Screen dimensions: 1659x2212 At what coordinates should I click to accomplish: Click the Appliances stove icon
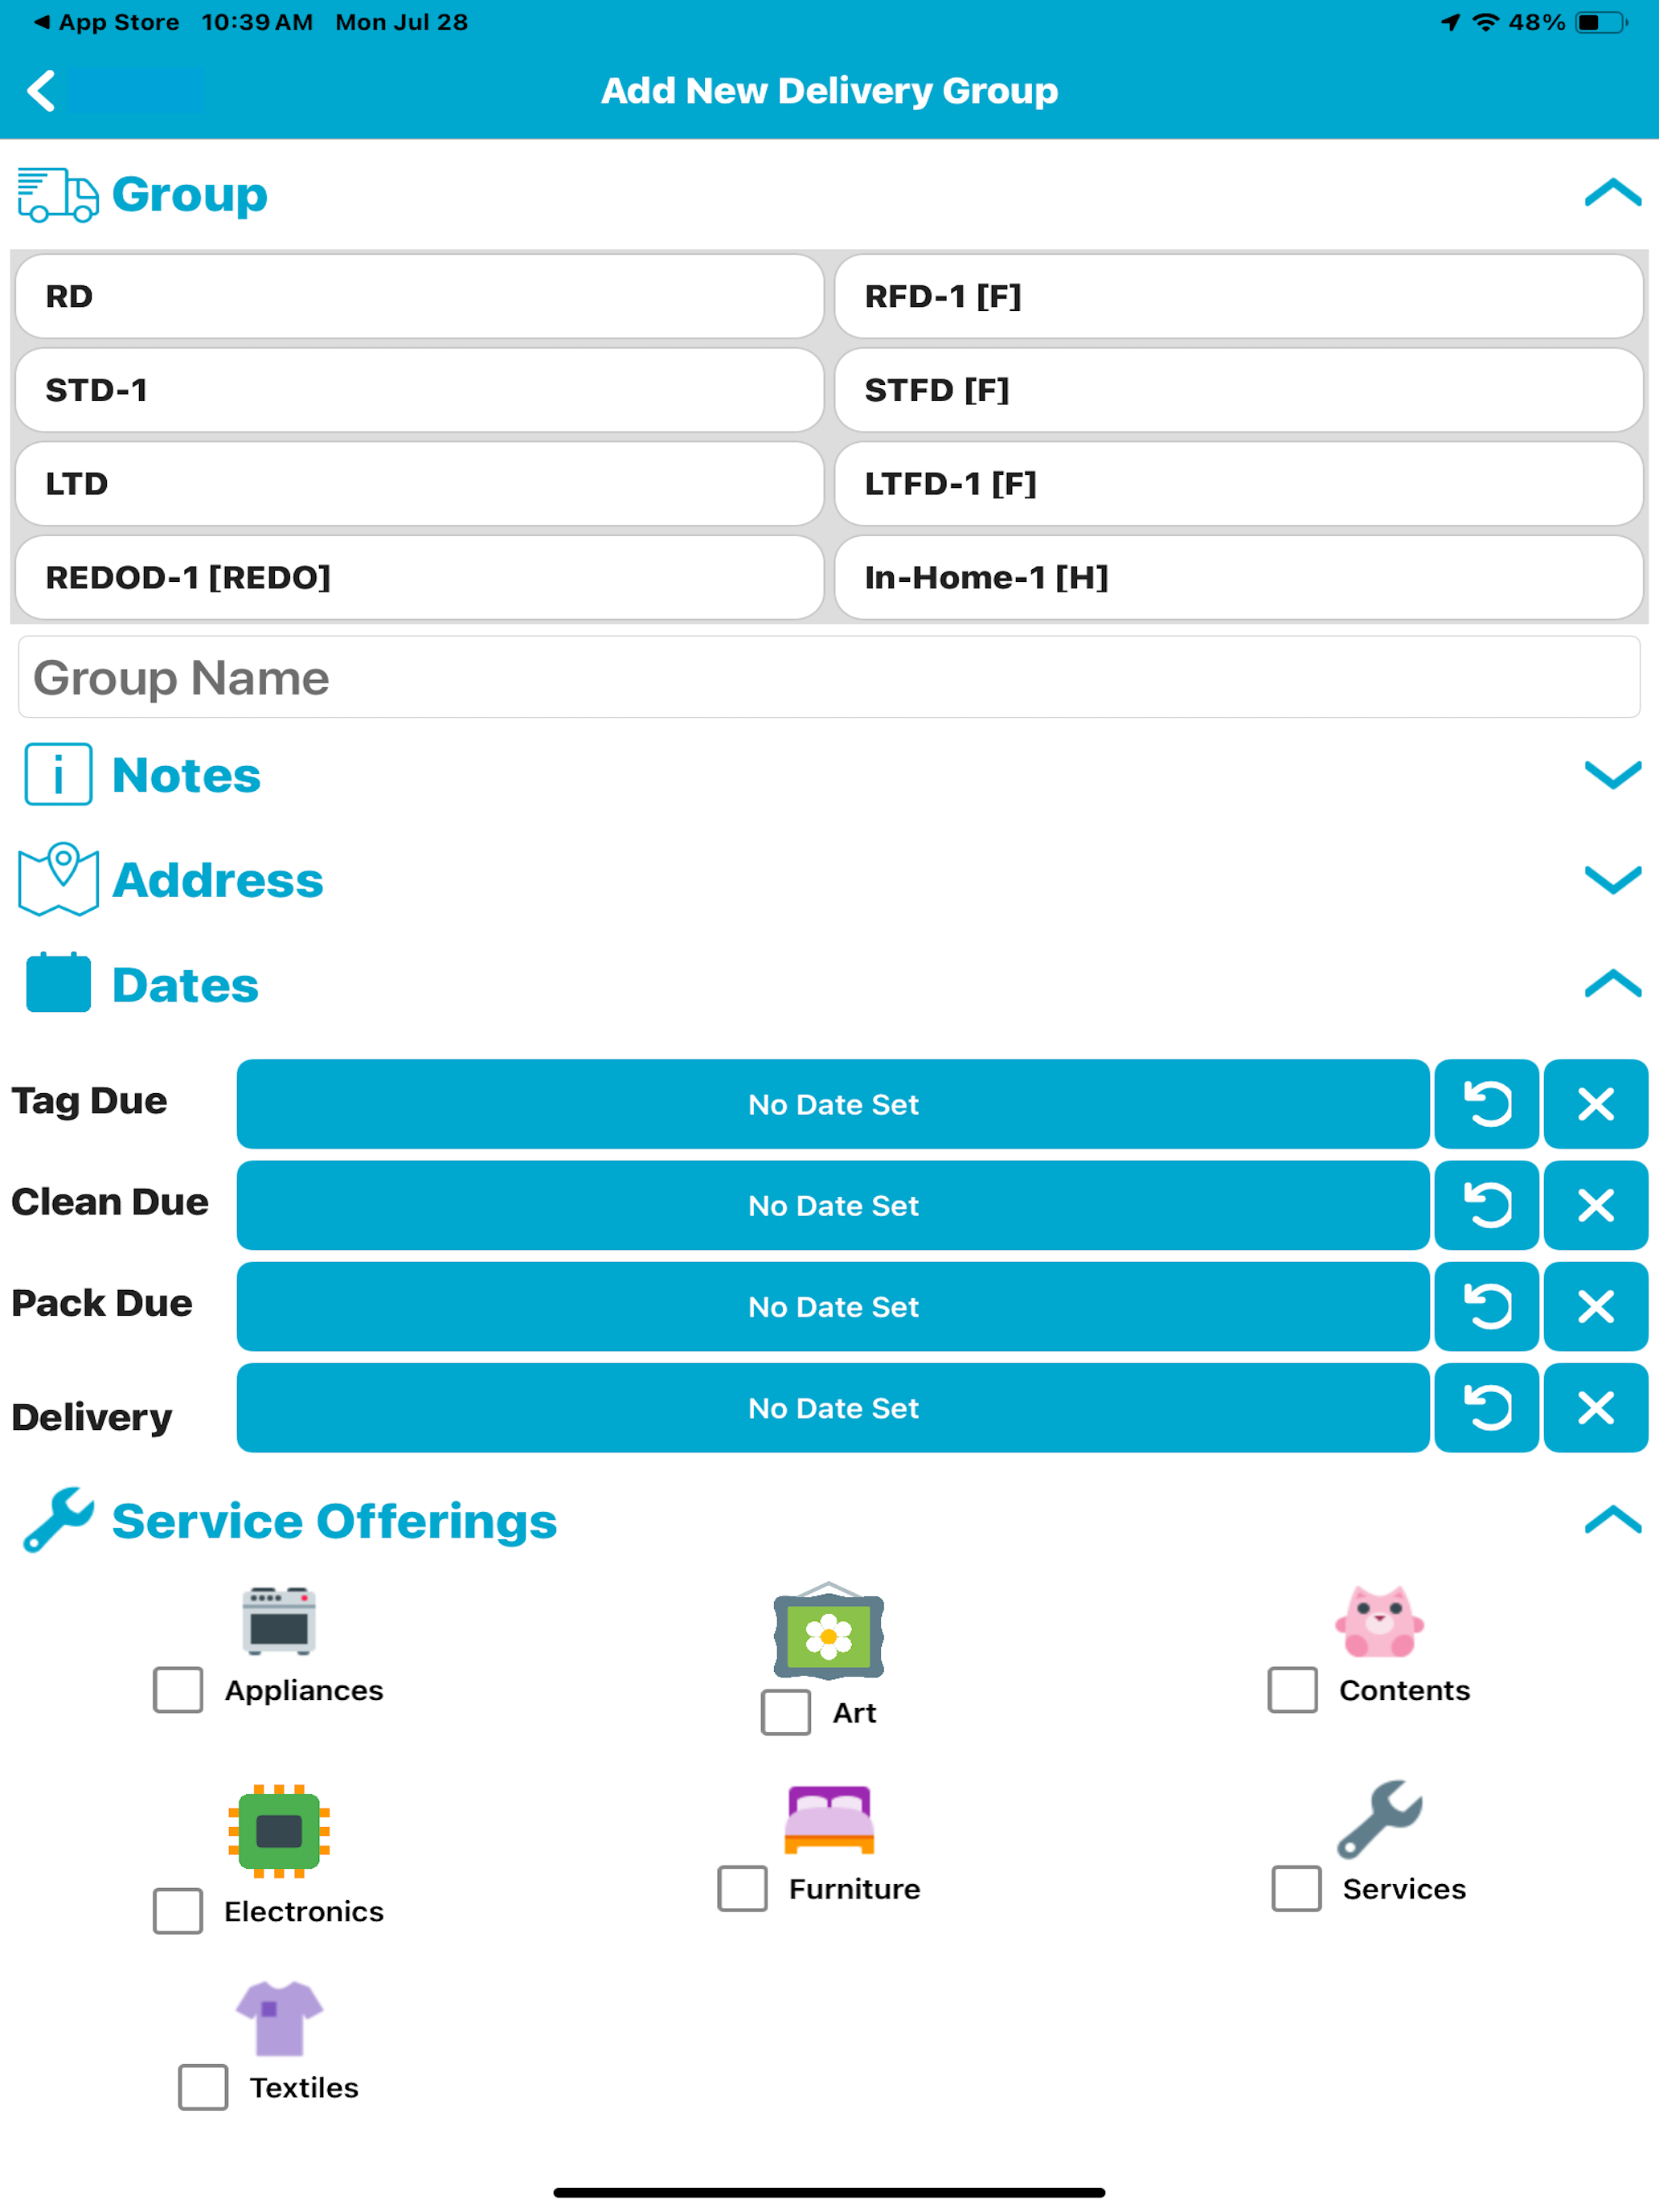coord(279,1620)
